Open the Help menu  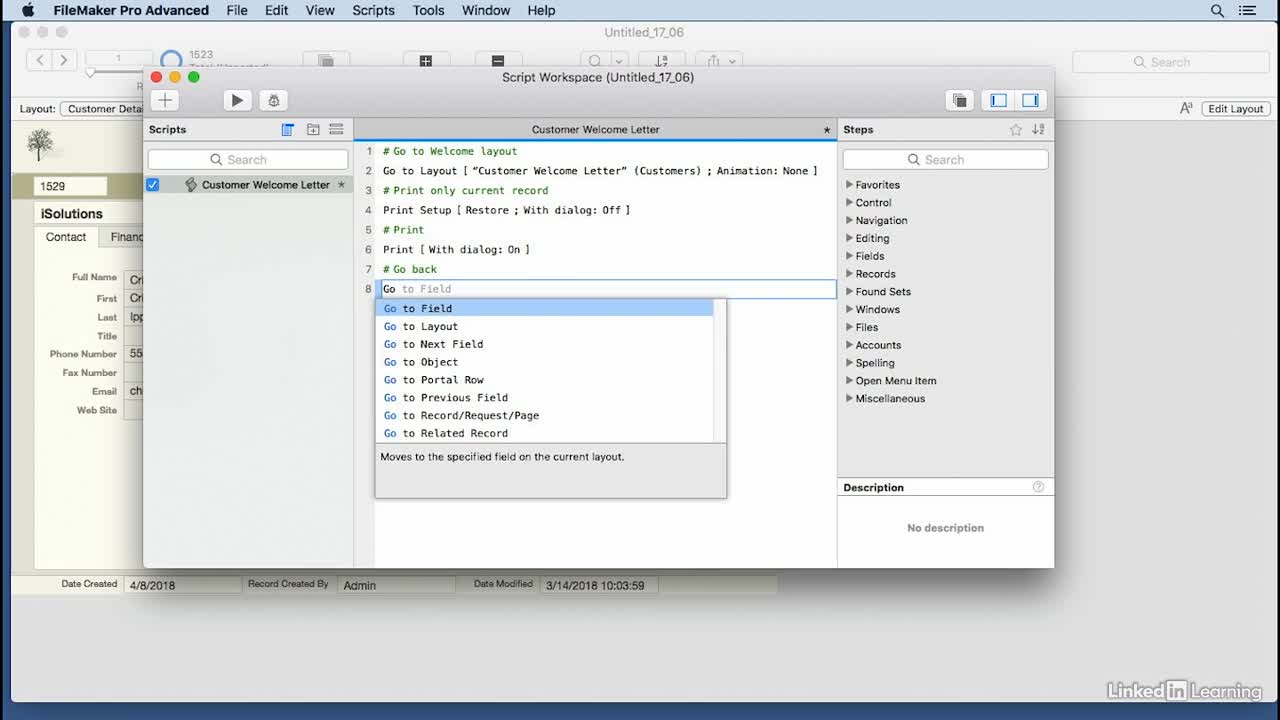click(x=541, y=10)
